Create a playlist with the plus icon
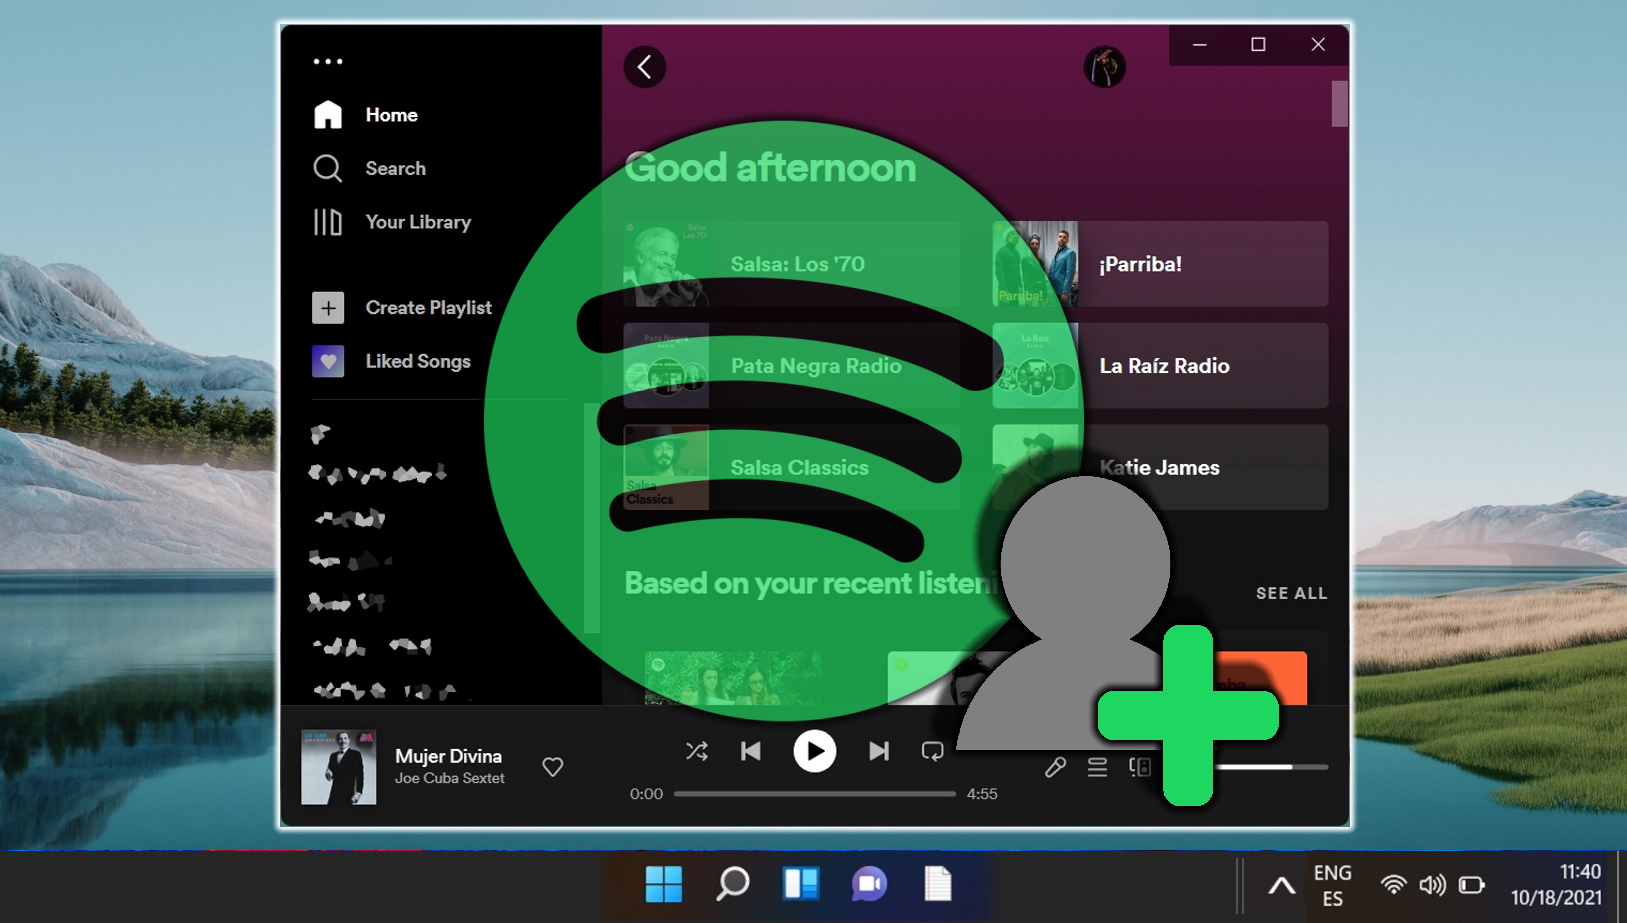Screen dimensions: 1627x923 pyautogui.click(x=328, y=308)
